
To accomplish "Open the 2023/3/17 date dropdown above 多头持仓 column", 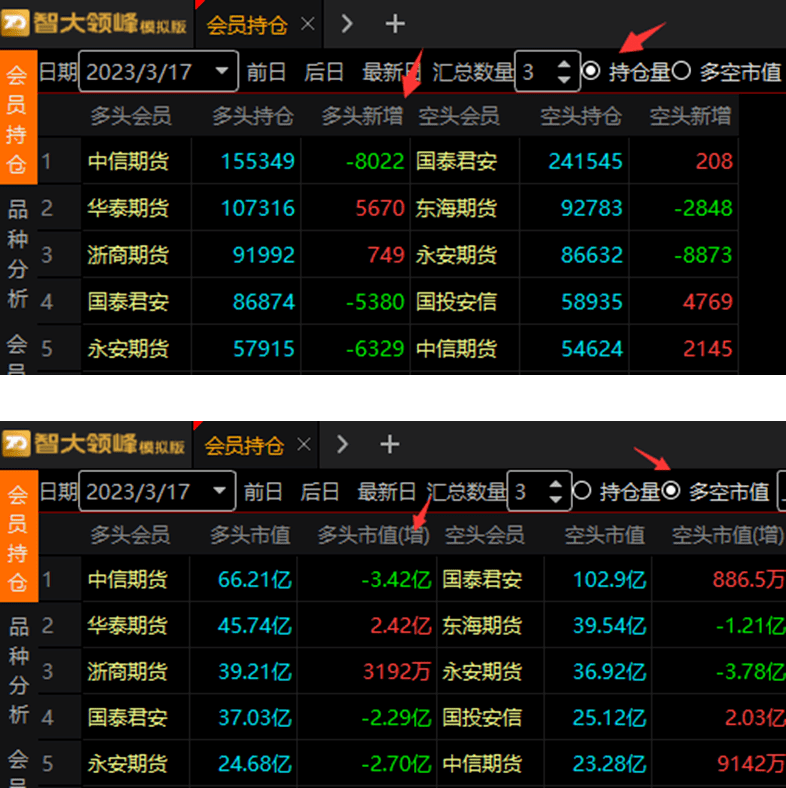I will (221, 72).
